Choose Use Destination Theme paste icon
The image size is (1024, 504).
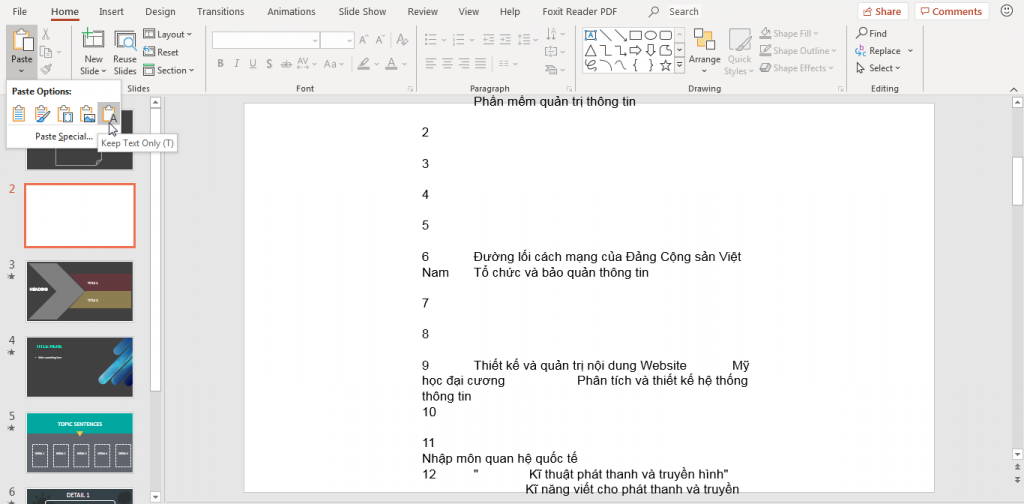pyautogui.click(x=20, y=114)
